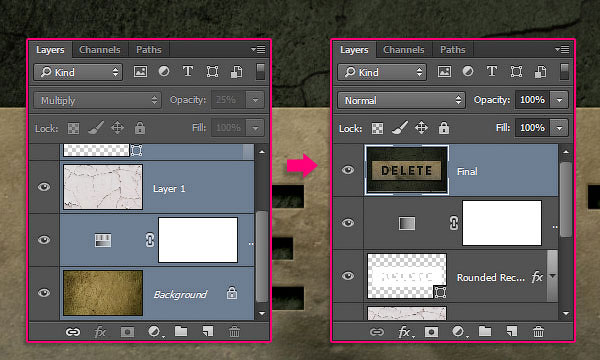Create adjustment layer in left panel
Image resolution: width=600 pixels, height=360 pixels.
click(155, 332)
